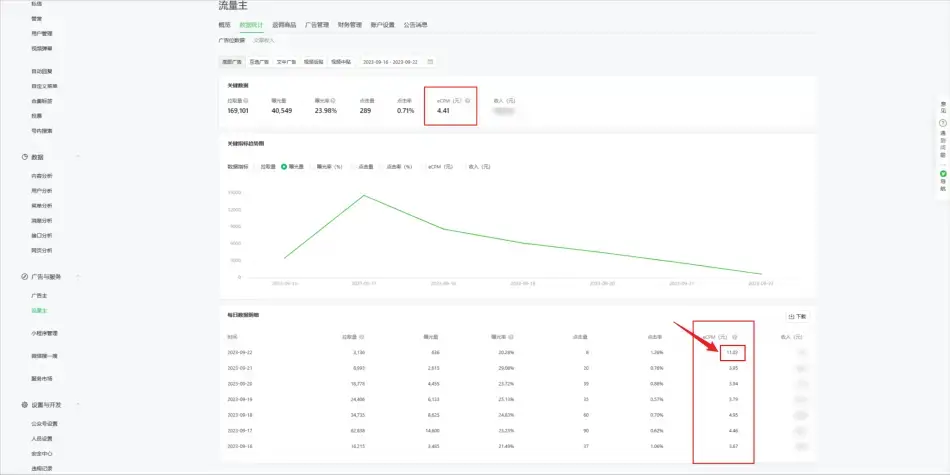Select the eCPM(元) chart metric radio
This screenshot has width=950, height=475.
tap(424, 167)
